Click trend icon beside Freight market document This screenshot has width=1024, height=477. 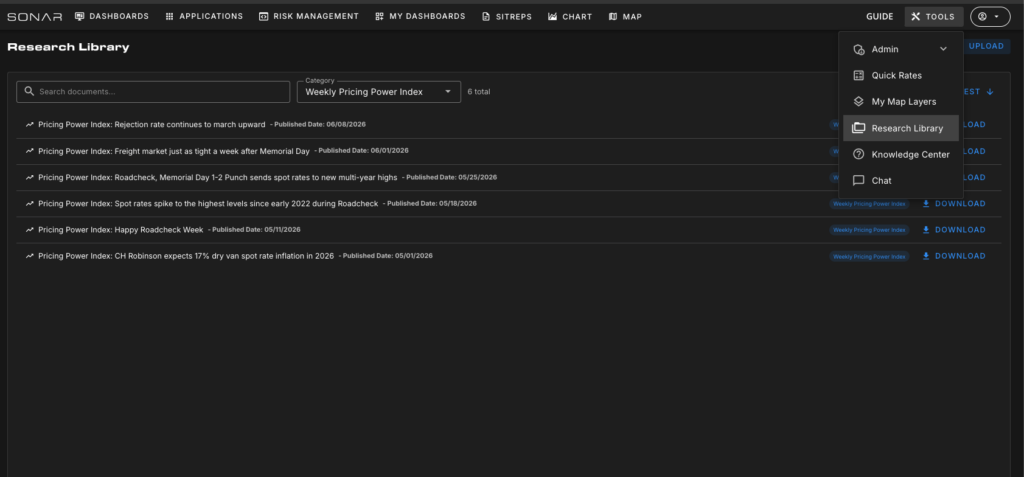29,151
